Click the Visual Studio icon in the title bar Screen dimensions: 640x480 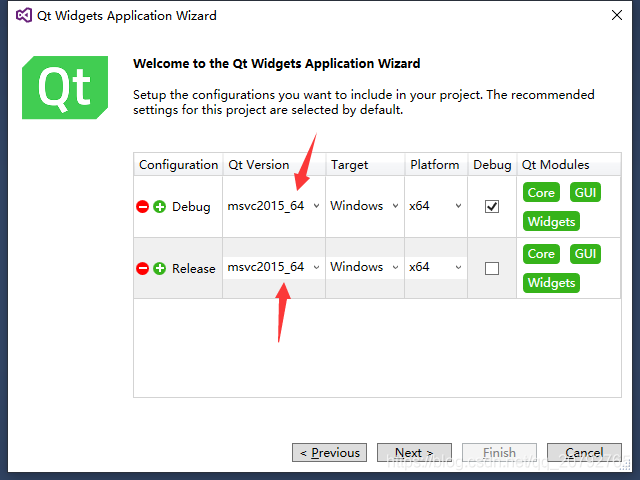pyautogui.click(x=24, y=16)
